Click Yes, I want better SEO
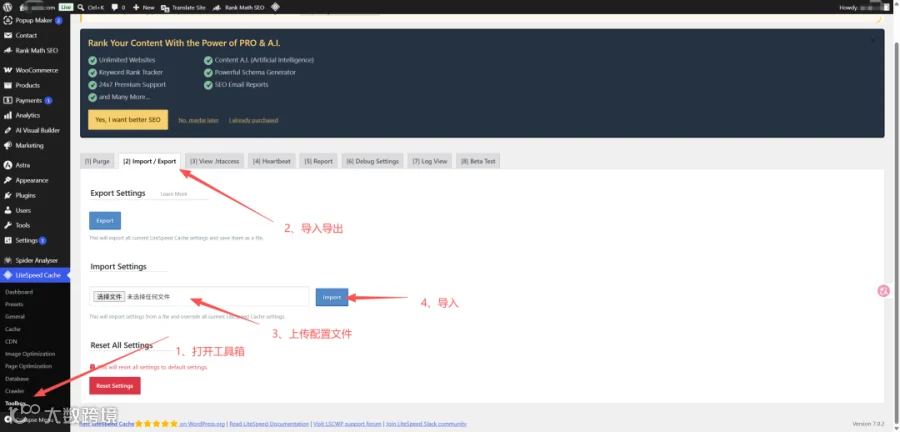This screenshot has height=432, width=900. point(128,120)
